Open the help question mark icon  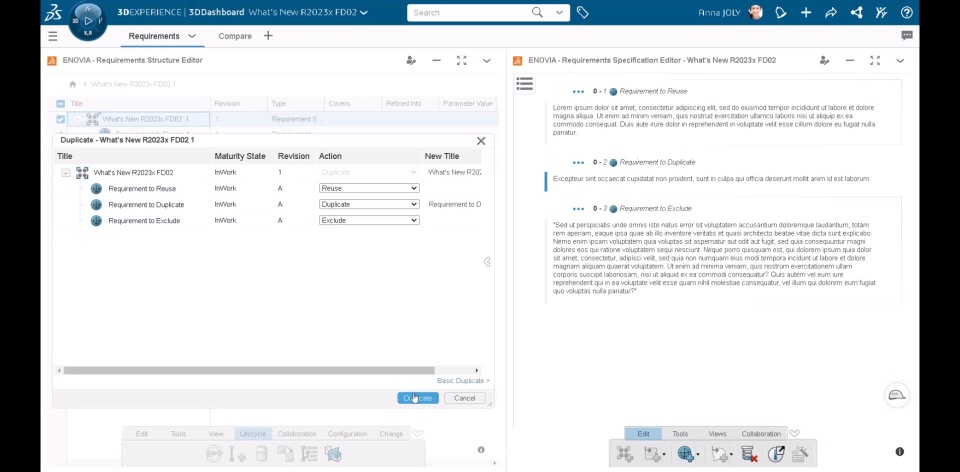click(x=907, y=12)
